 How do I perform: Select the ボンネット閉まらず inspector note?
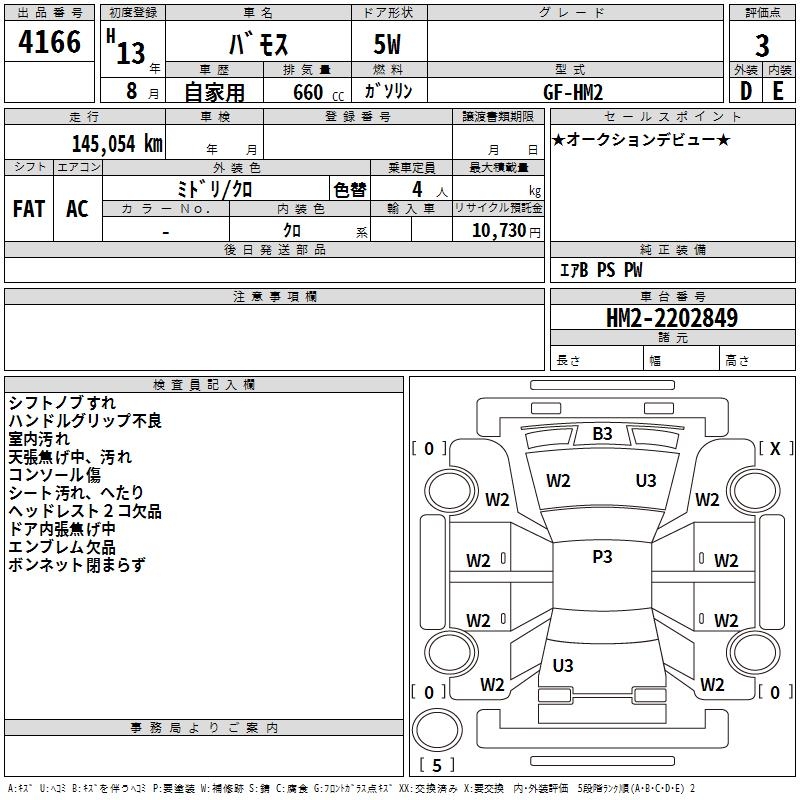click(77, 565)
